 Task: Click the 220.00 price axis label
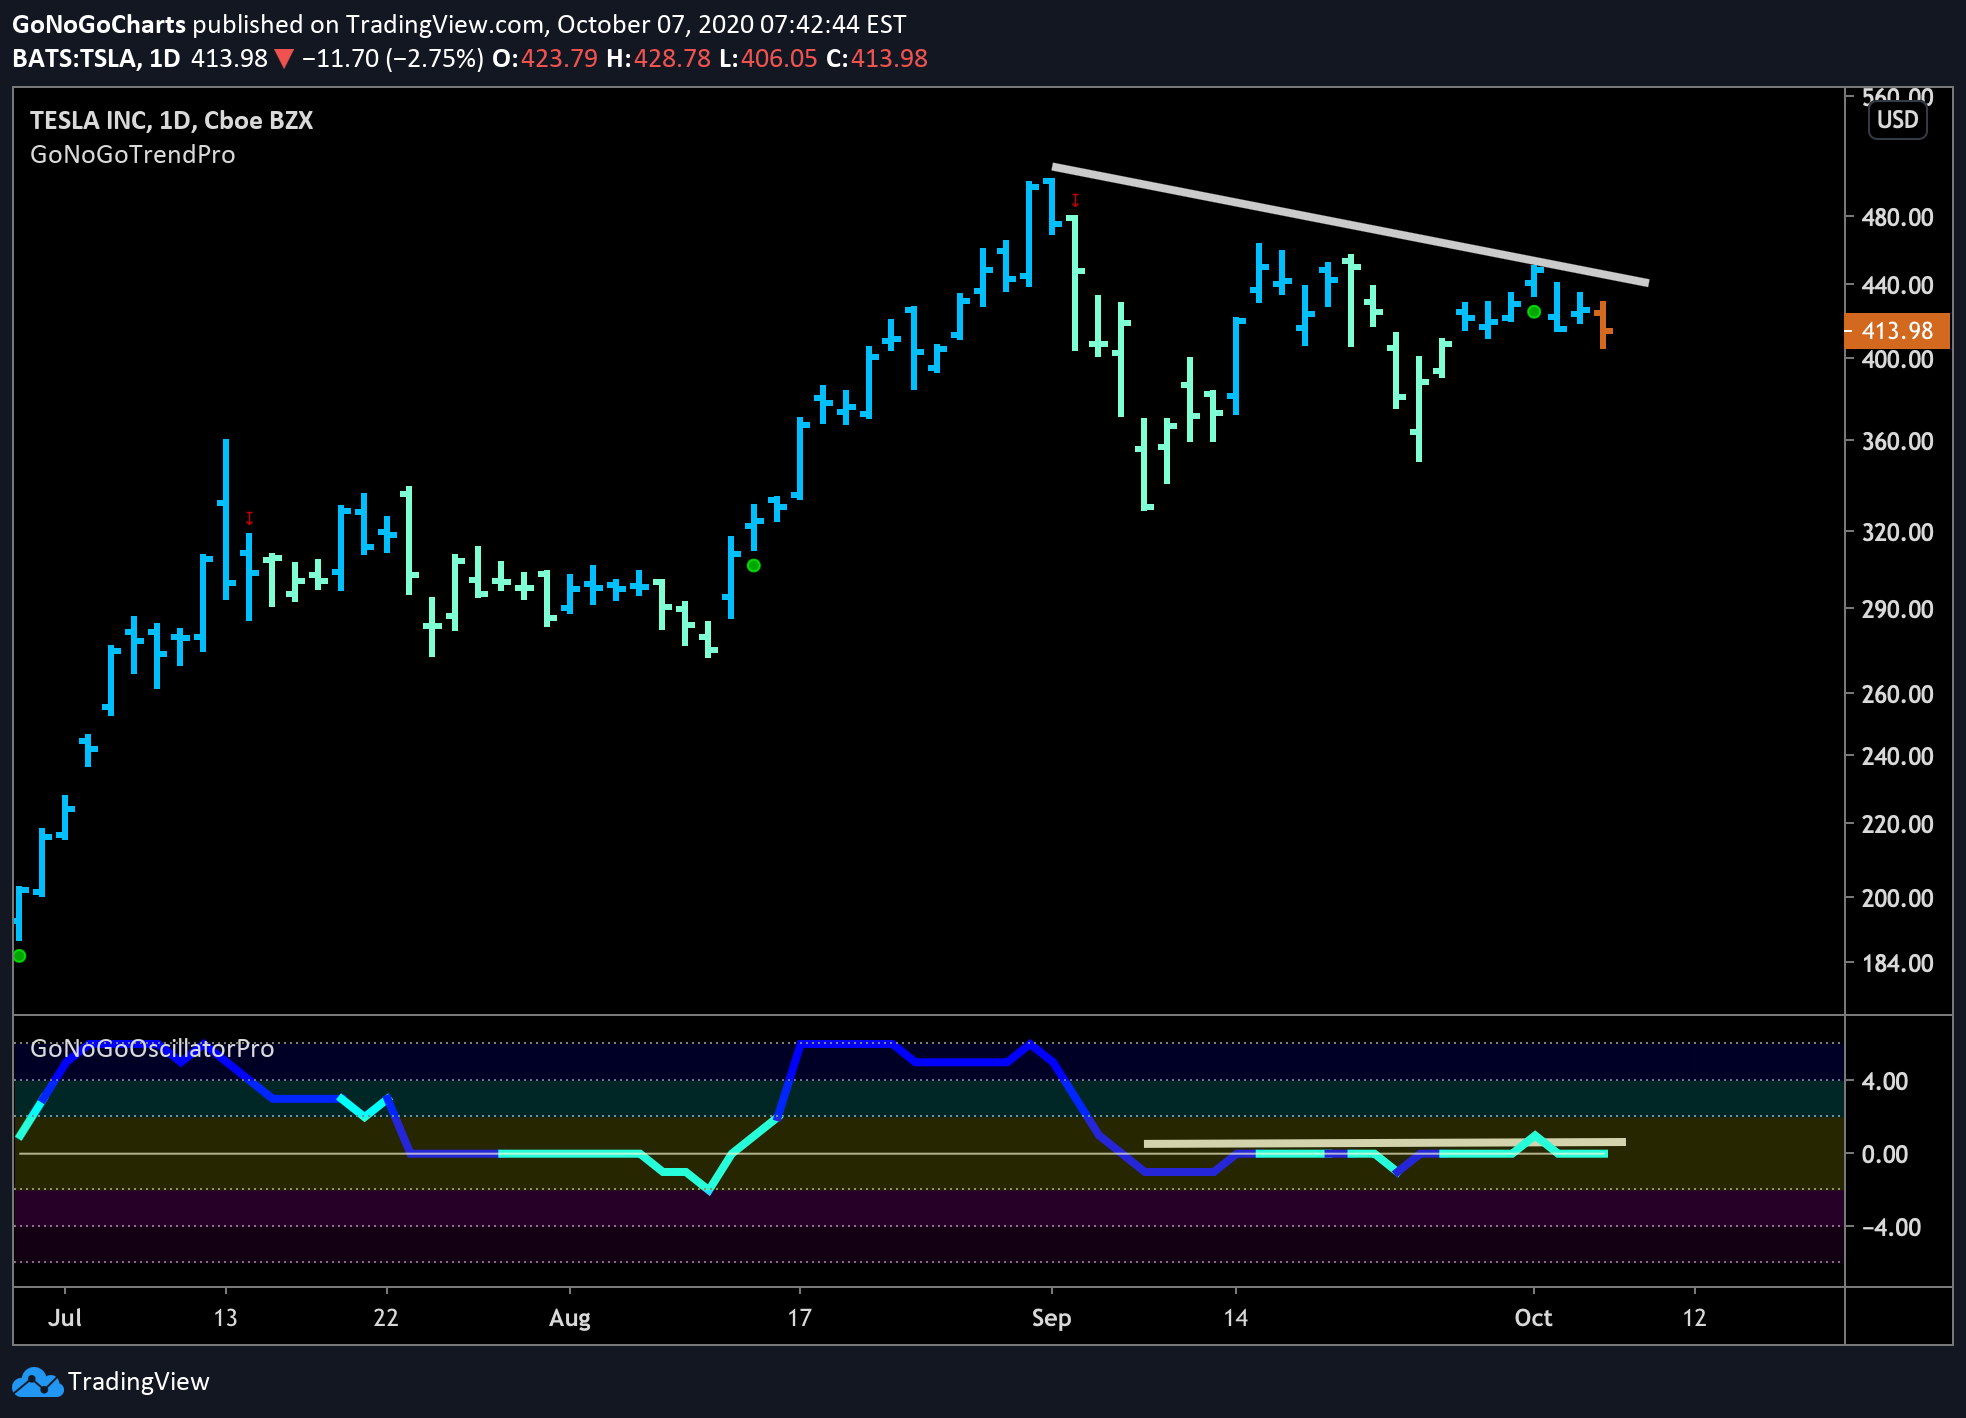click(1897, 824)
